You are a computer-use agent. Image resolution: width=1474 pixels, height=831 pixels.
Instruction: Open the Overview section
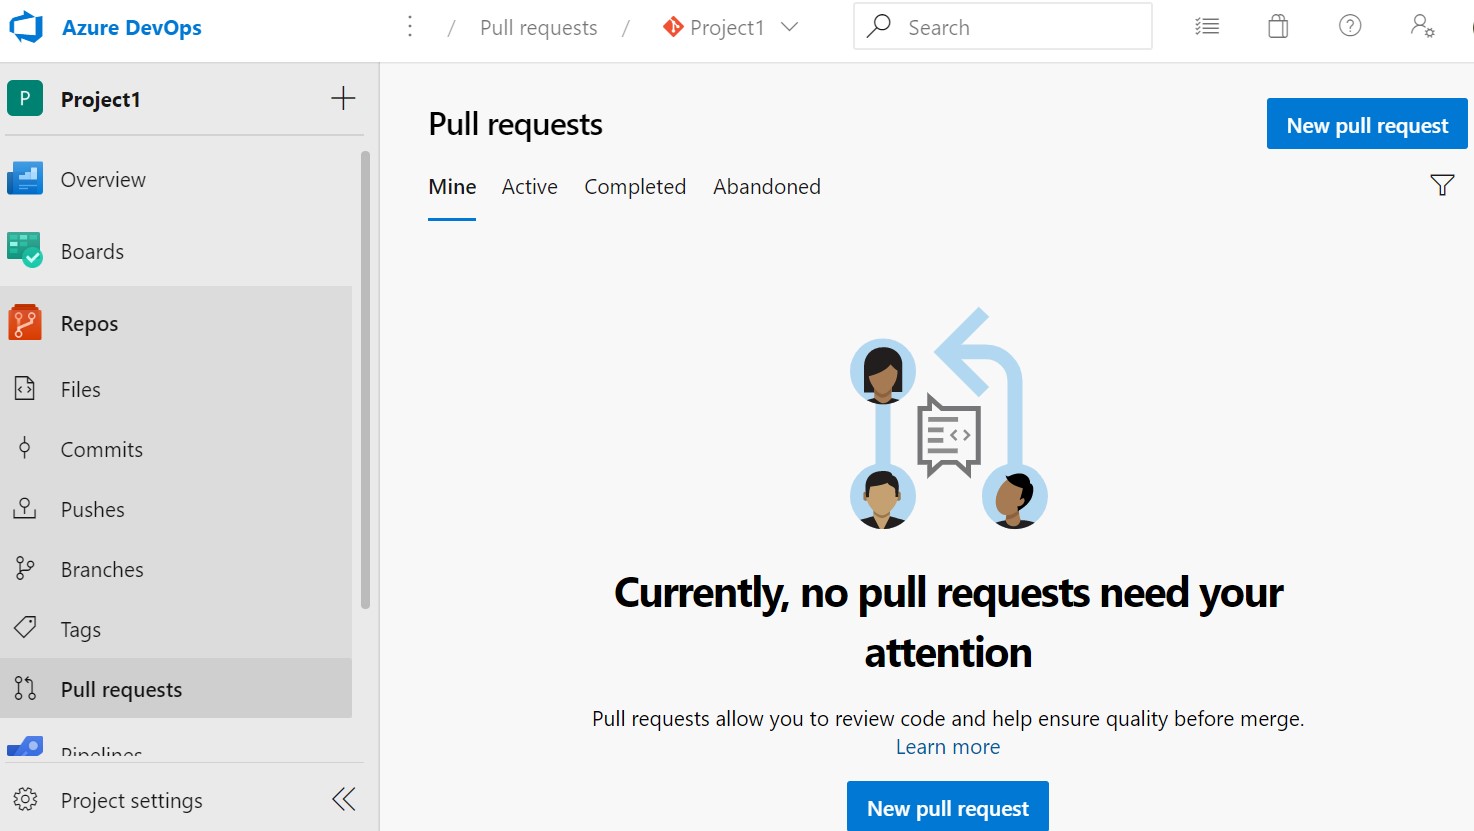pos(25,179)
